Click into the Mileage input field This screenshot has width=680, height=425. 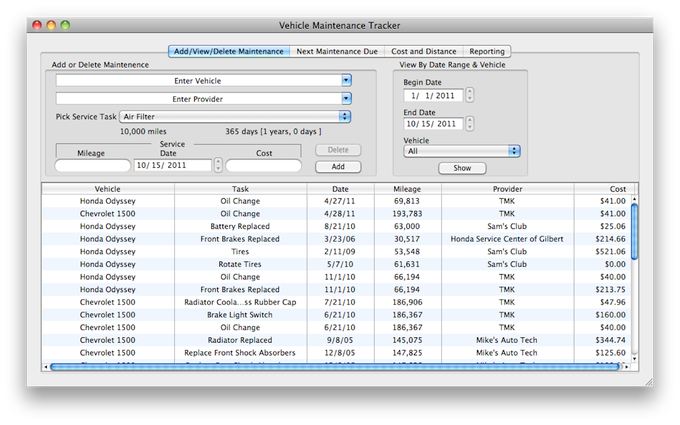92,165
